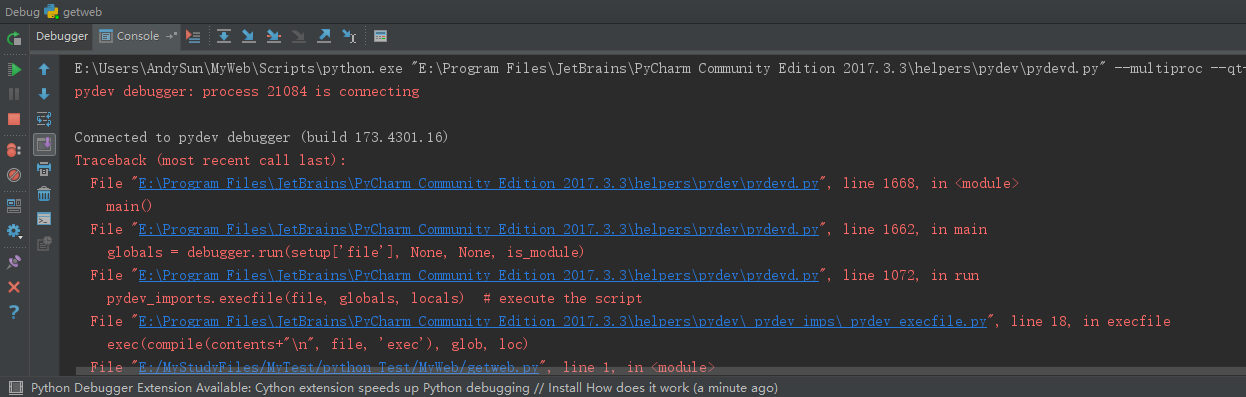
Task: Clear console with trash icon
Action: click(x=44, y=193)
